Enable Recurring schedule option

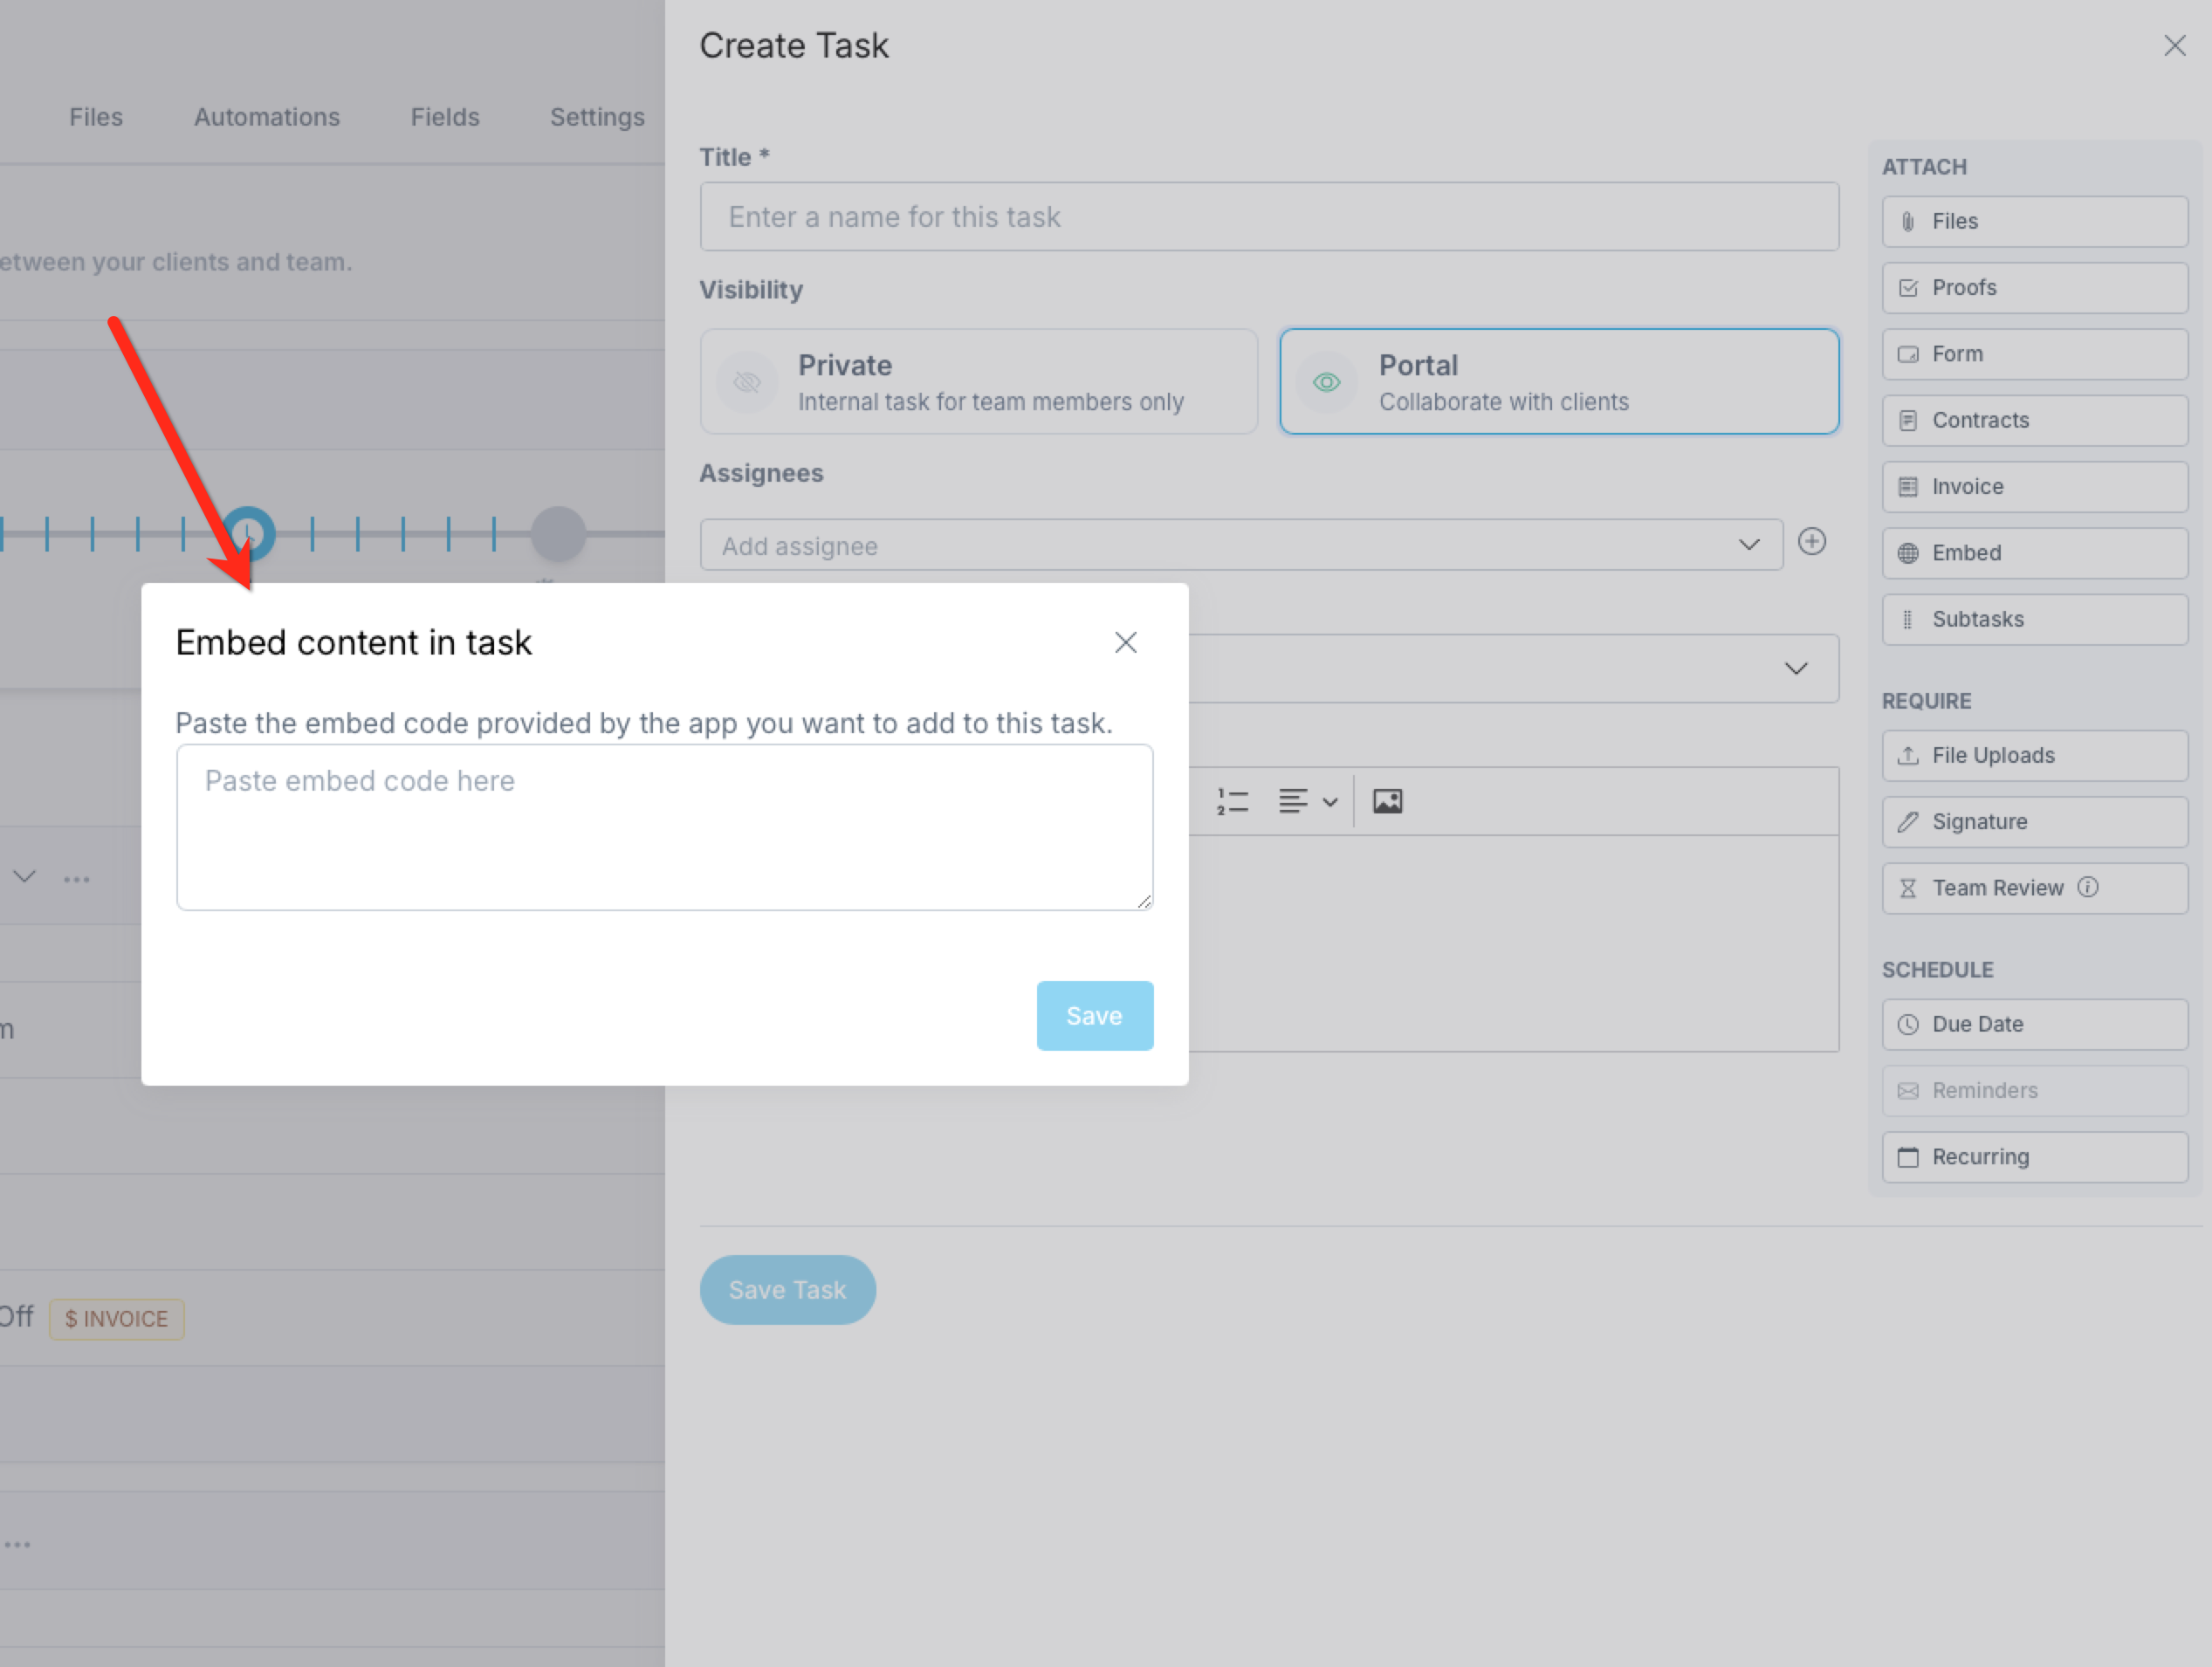point(2034,1157)
